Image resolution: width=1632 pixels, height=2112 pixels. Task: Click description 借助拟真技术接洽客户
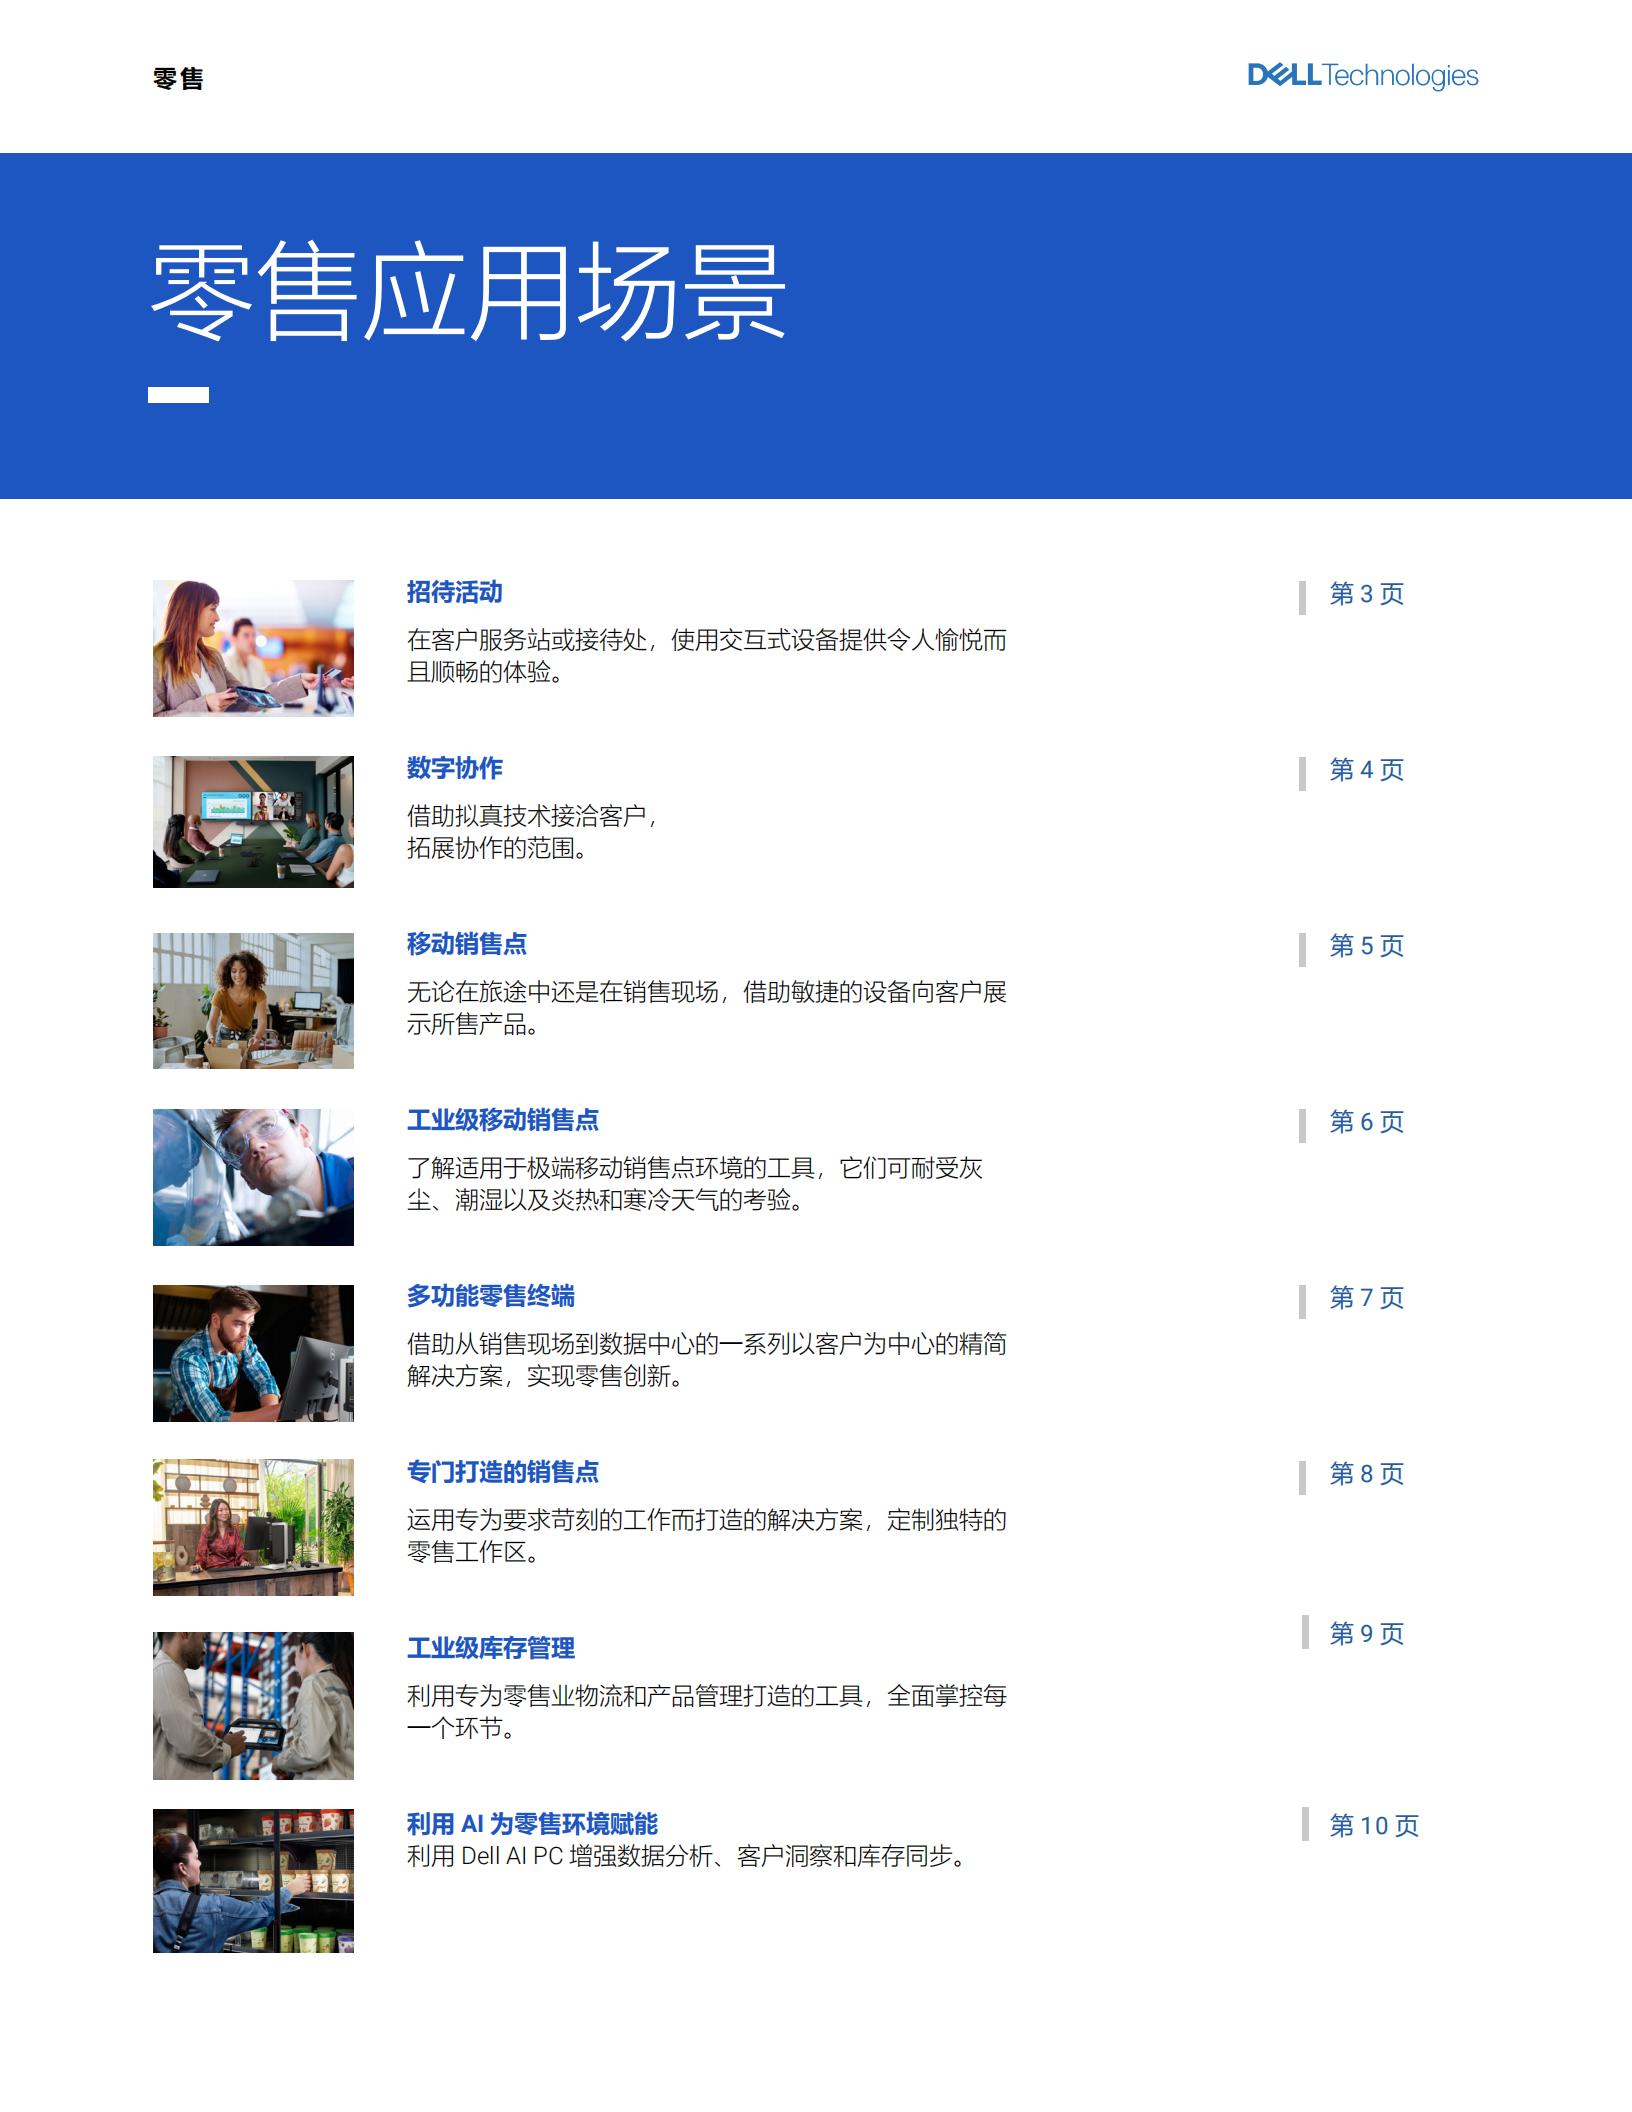click(x=532, y=832)
